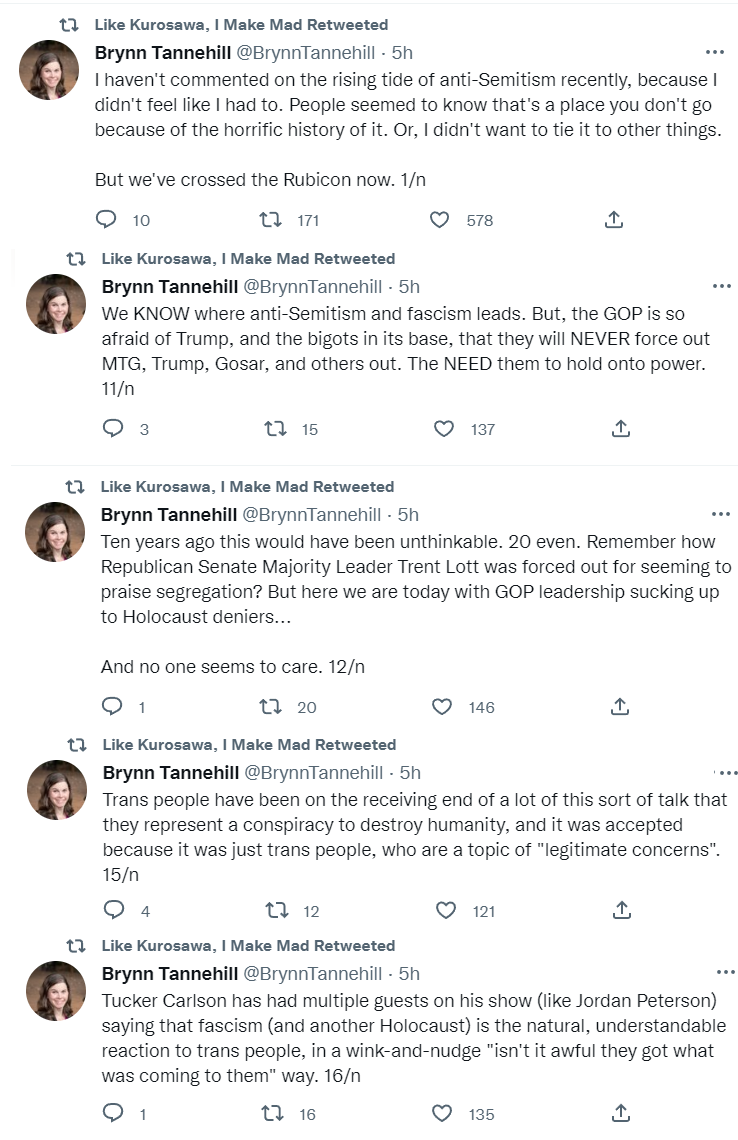Click Brynn Tannehill's avatar on the 15/n tweet
This screenshot has width=738, height=1140.
[x=56, y=789]
